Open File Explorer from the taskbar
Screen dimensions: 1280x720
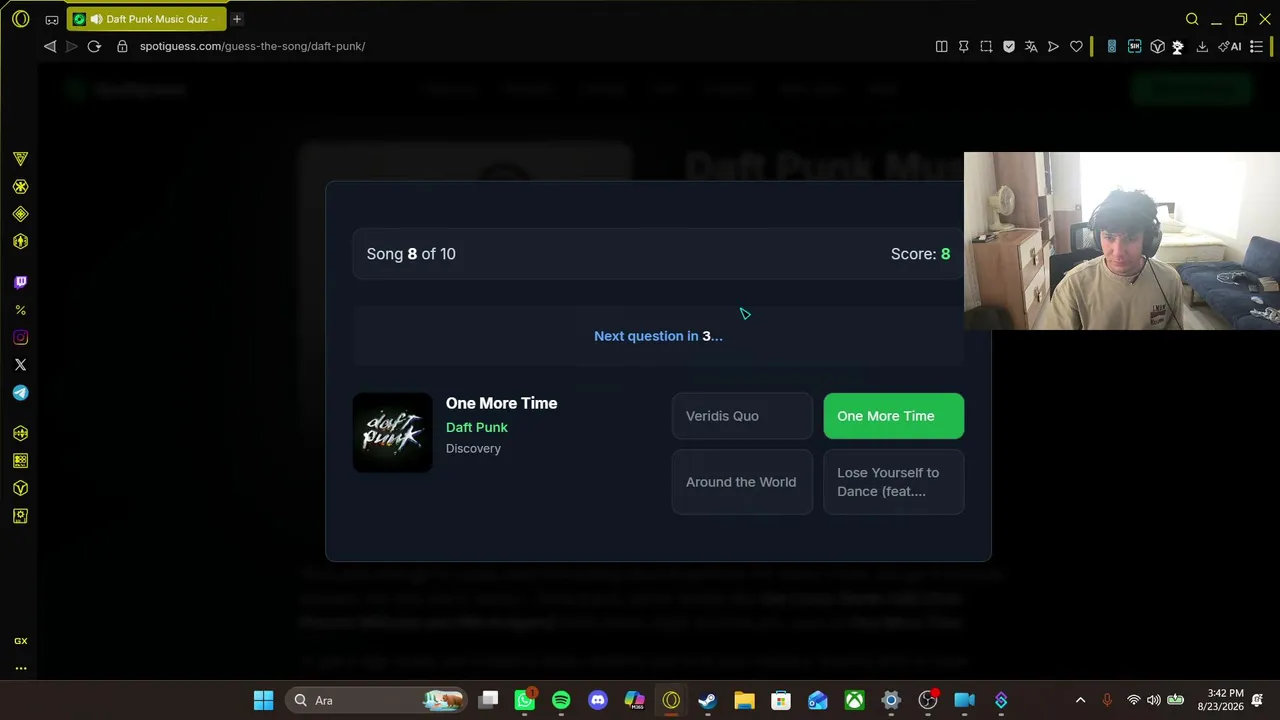(744, 700)
